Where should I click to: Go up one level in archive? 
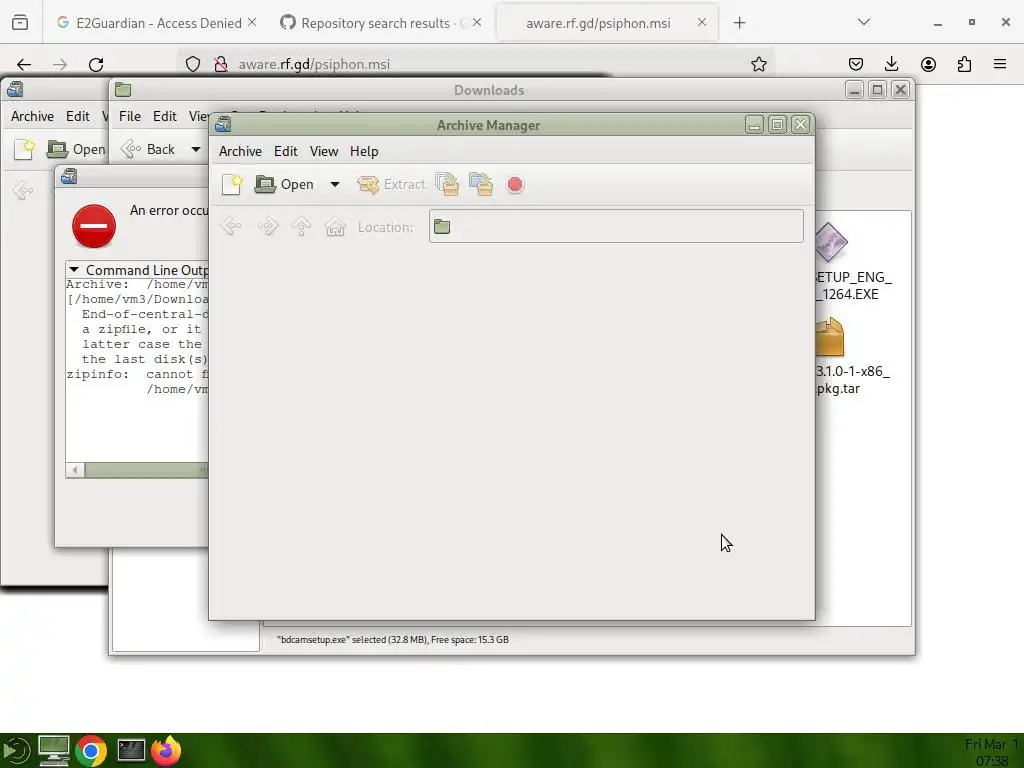coord(302,227)
